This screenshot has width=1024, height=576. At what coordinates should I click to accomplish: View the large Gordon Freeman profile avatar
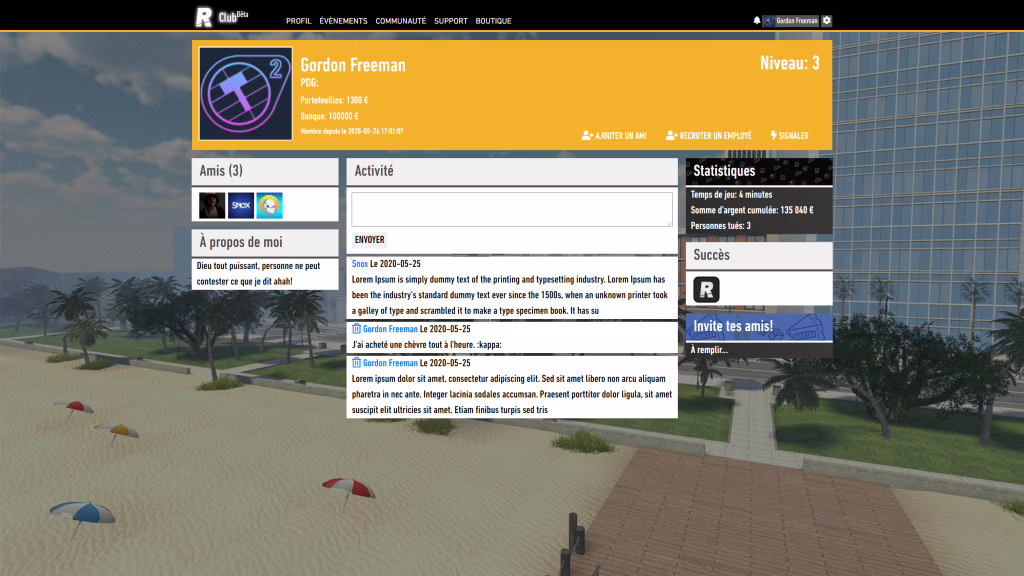click(x=246, y=93)
